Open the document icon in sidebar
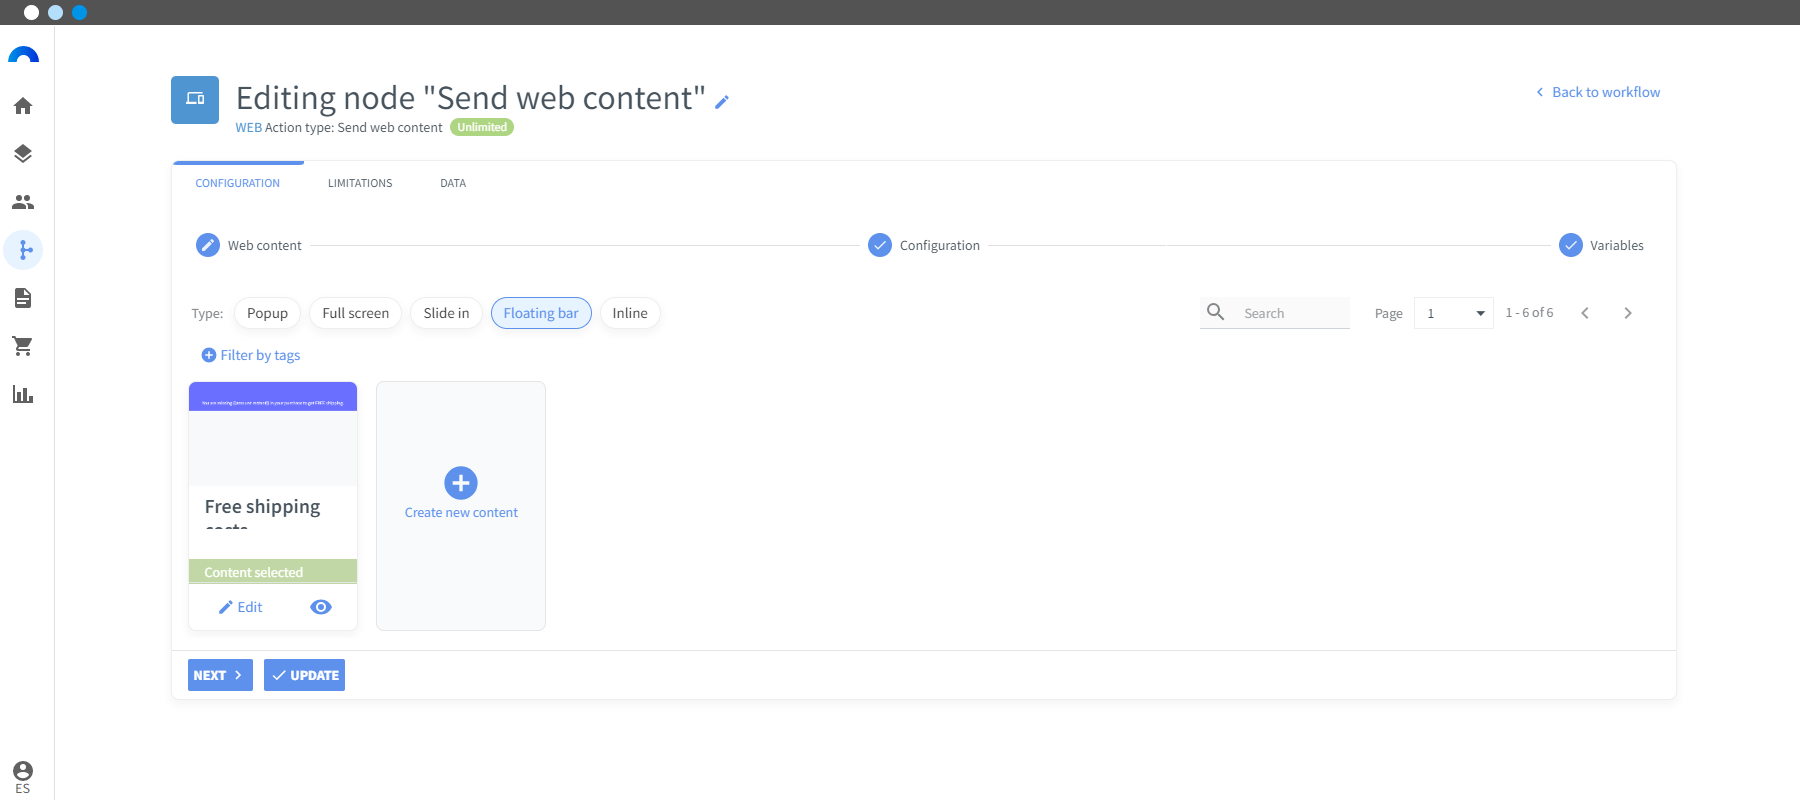This screenshot has width=1800, height=800. point(23,298)
